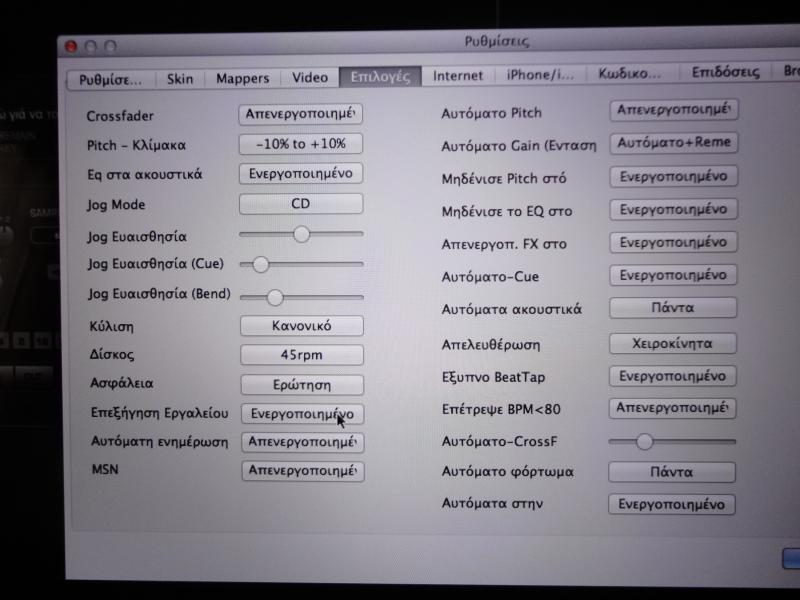Open the Internet tab
Viewport: 800px width, 600px height.
(x=458, y=75)
